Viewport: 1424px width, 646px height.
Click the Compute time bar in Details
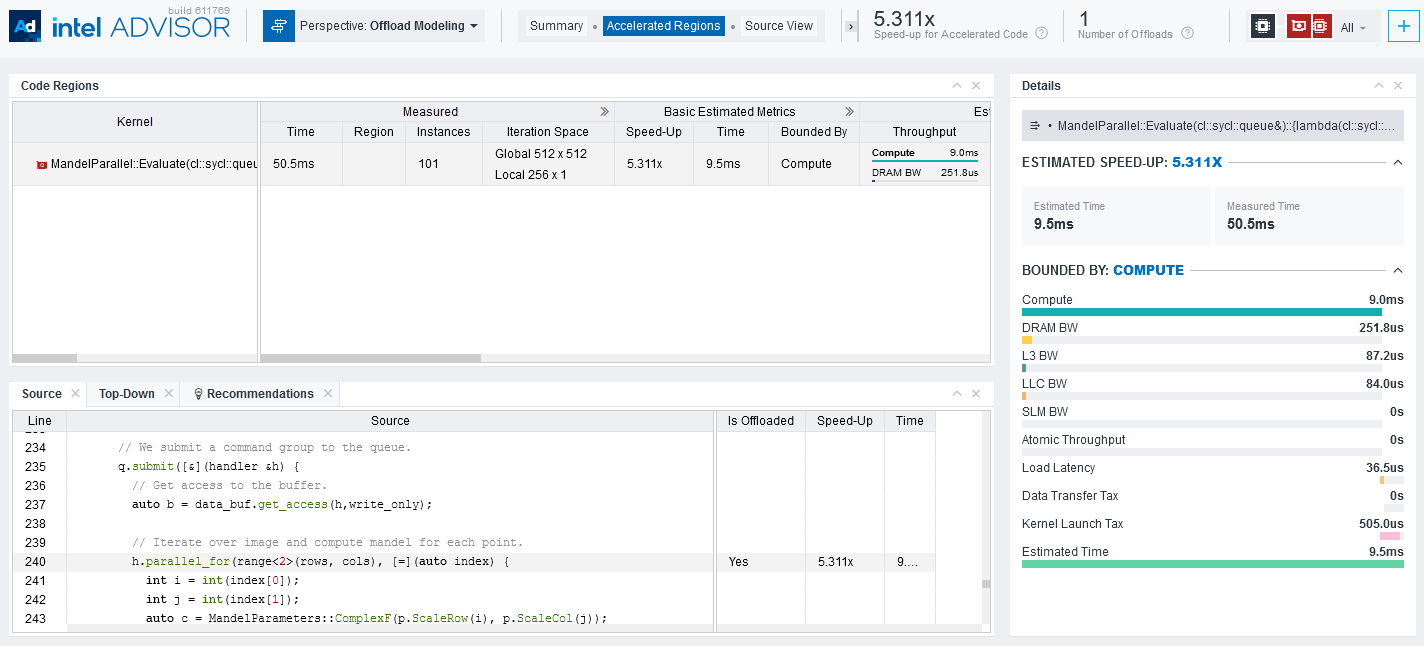tap(1201, 312)
